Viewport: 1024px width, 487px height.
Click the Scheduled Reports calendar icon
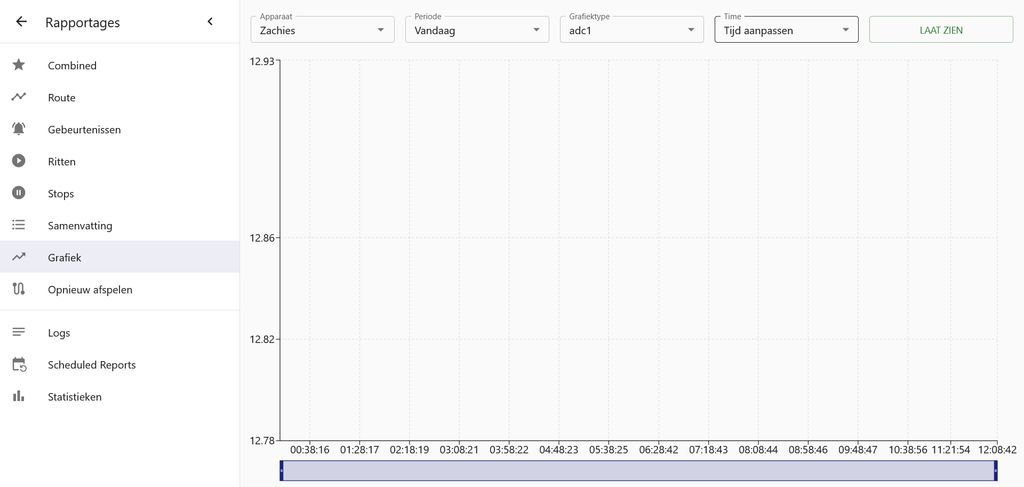tap(19, 365)
